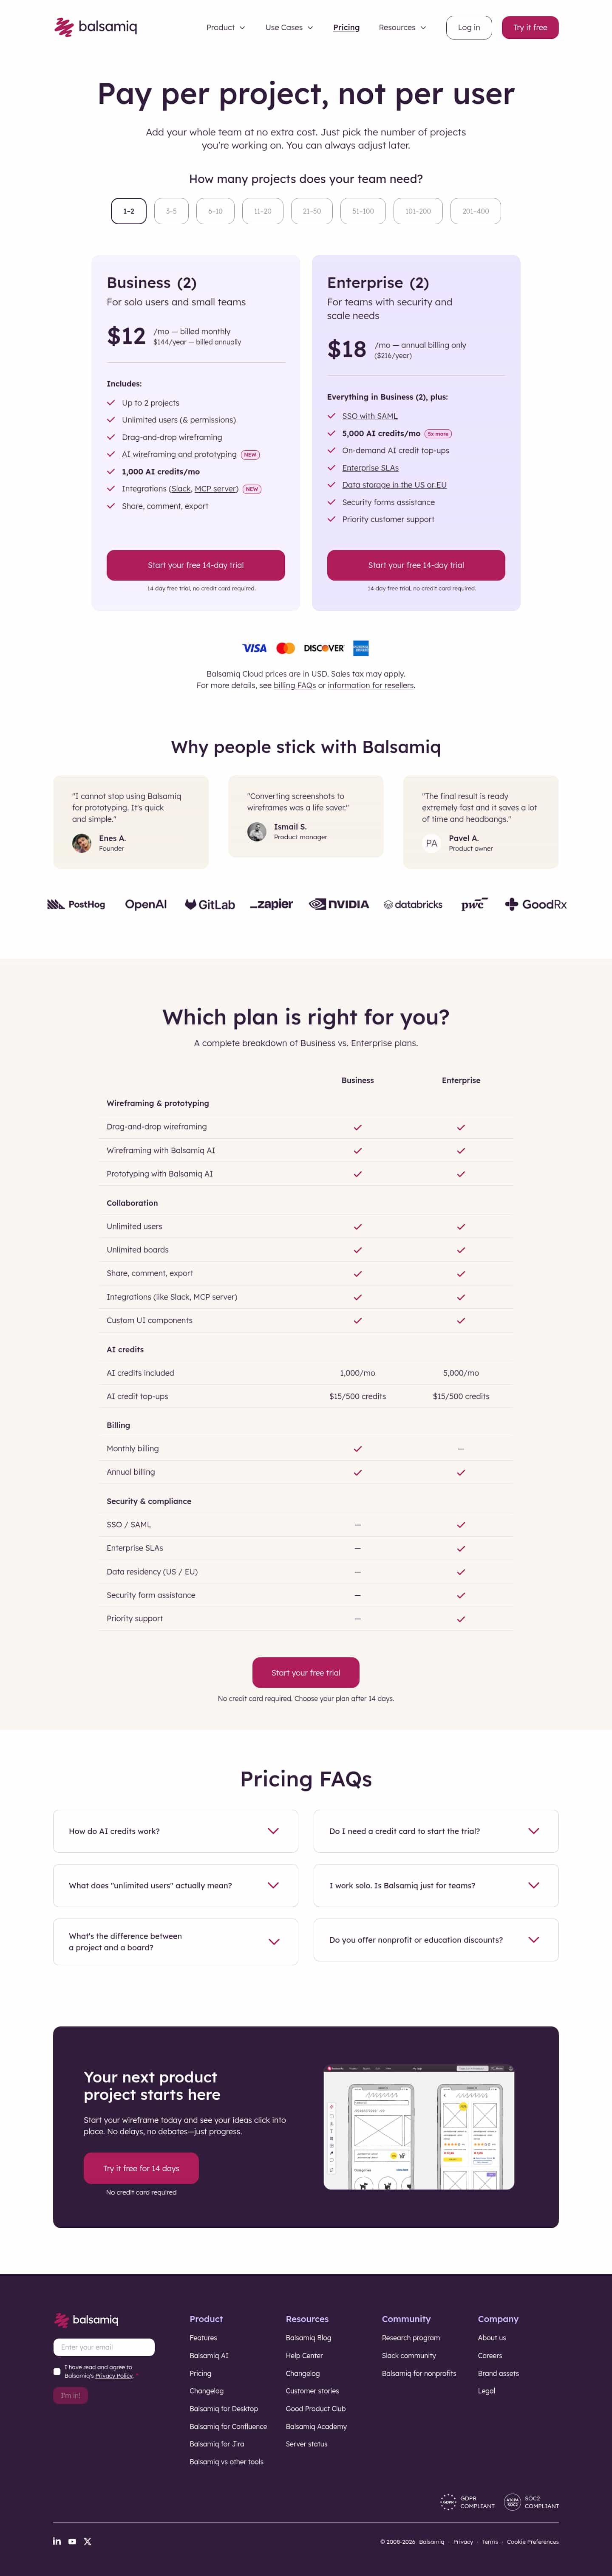The height and width of the screenshot is (2576, 612).
Task: Focus the "Enter your email" field
Action: point(104,2347)
